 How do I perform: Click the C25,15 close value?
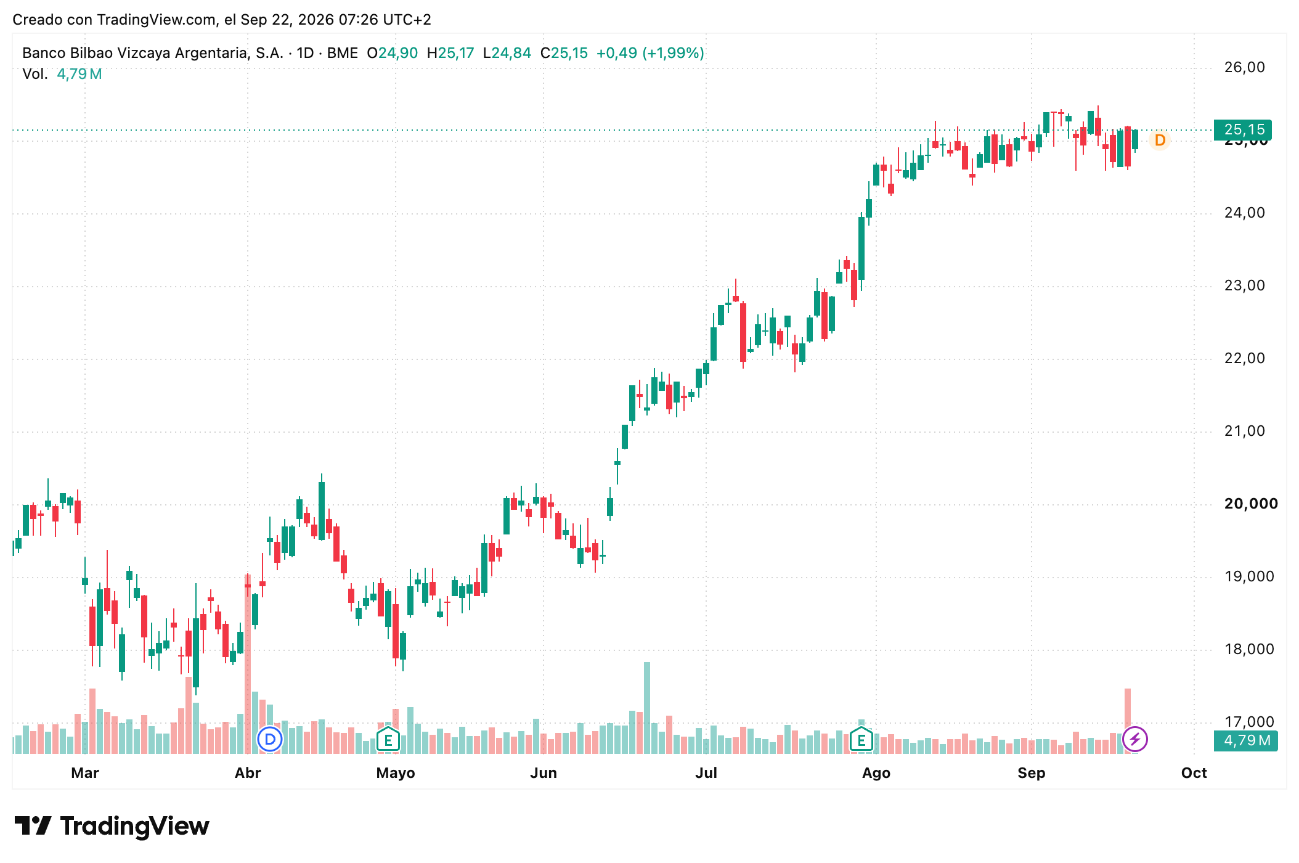point(564,53)
